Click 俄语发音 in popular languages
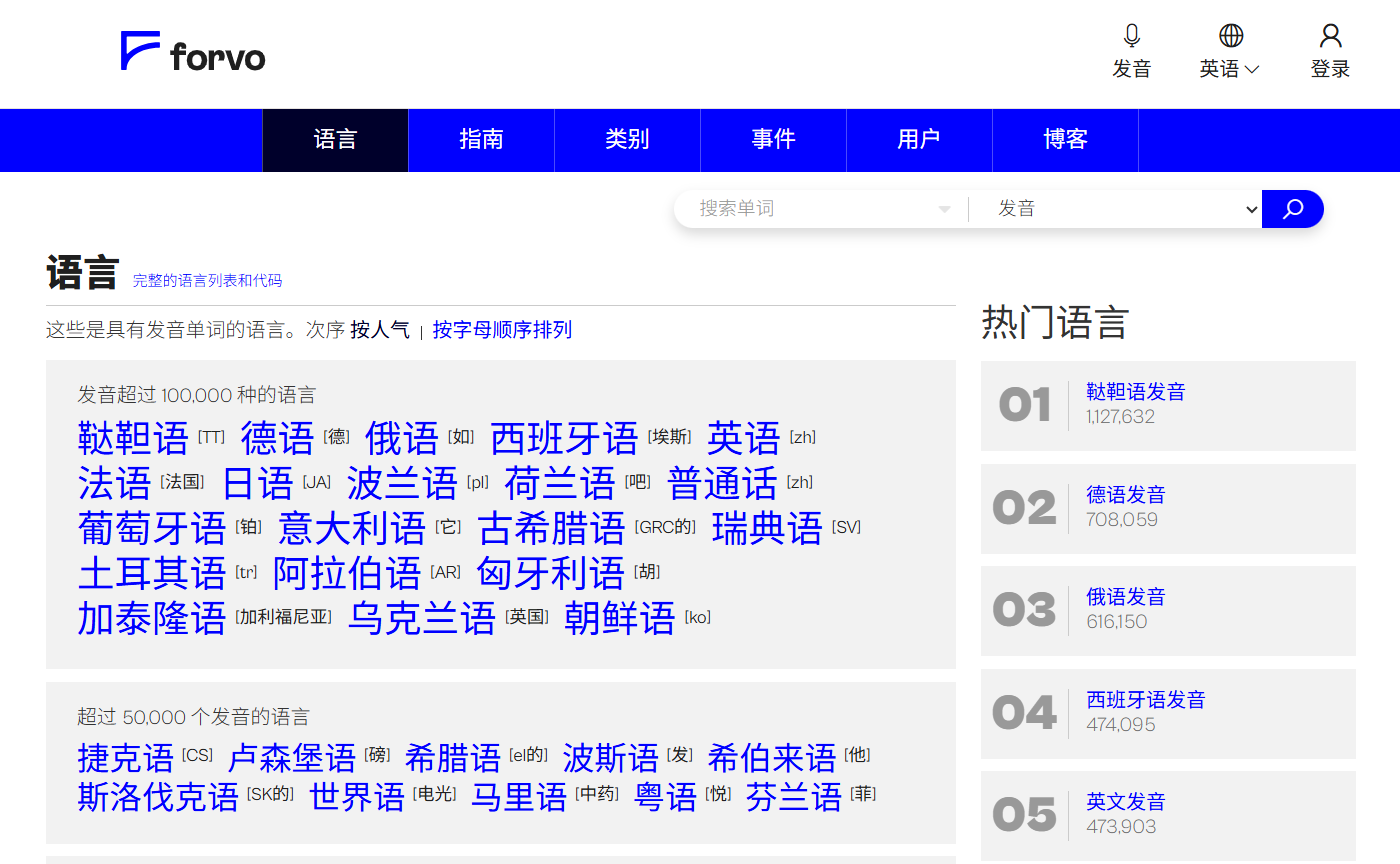The image size is (1400, 864). [x=1125, y=597]
